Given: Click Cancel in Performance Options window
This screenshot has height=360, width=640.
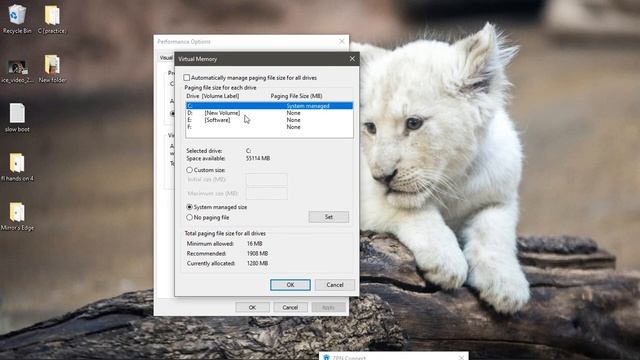Looking at the screenshot, I should coord(290,307).
